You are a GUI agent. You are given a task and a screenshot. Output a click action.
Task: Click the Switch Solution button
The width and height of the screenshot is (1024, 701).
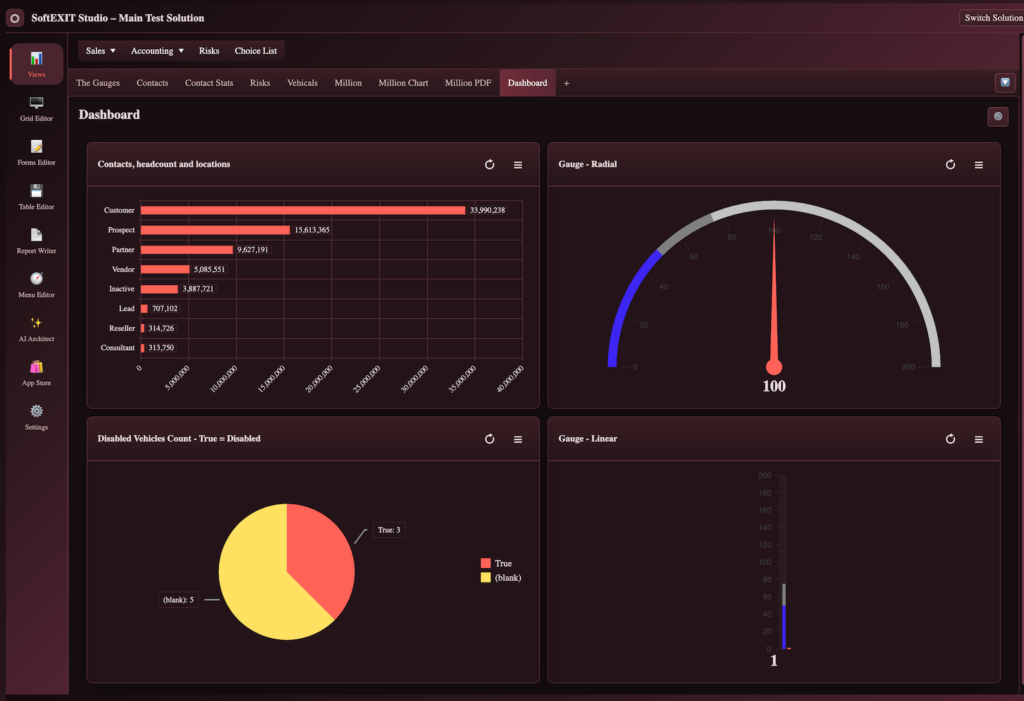993,18
